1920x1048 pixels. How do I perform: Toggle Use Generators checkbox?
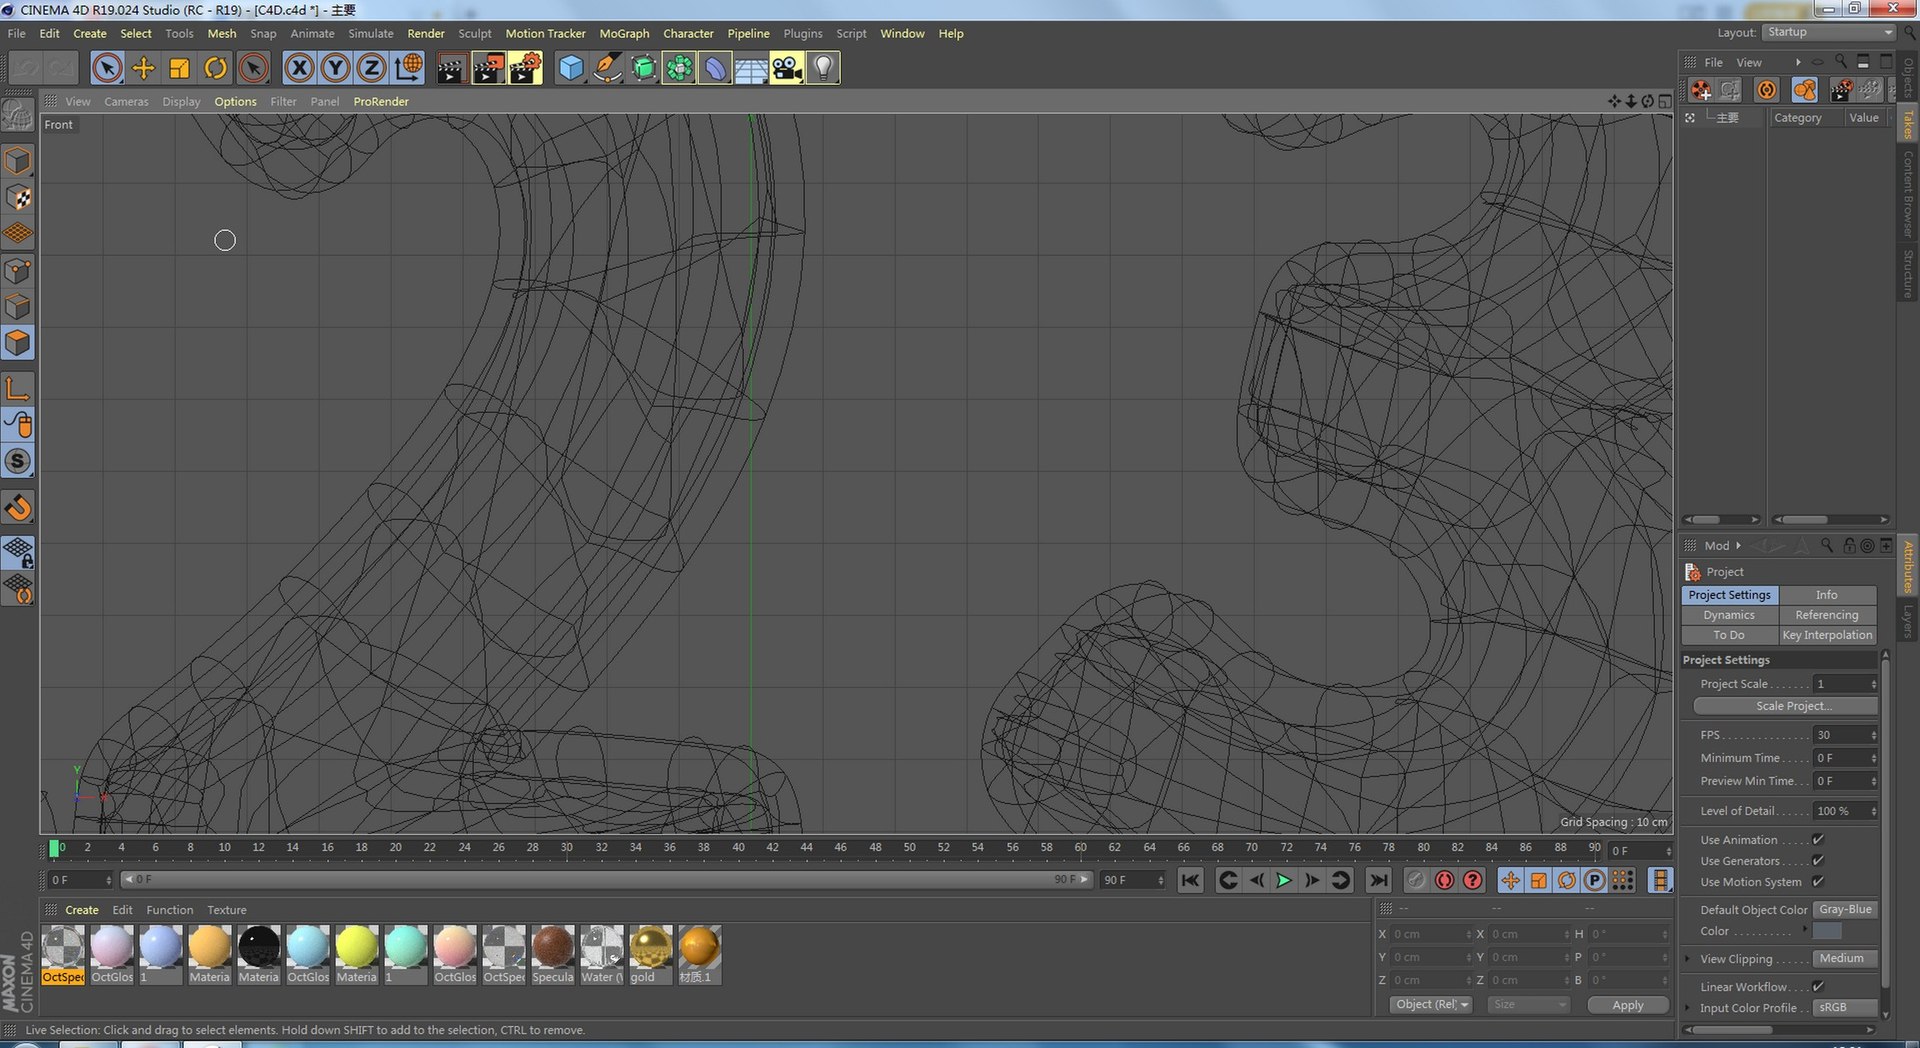(1818, 861)
